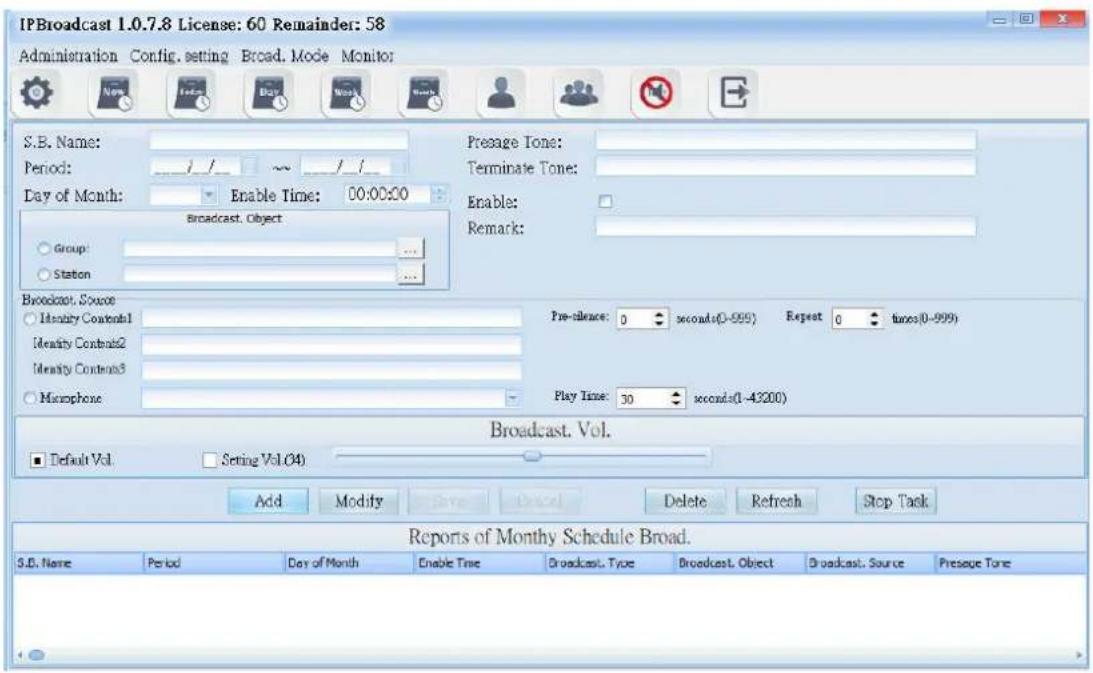Adjust the Enable Time spinner arrows
Image resolution: width=1093 pixels, height=673 pixels.
pyautogui.click(x=438, y=195)
